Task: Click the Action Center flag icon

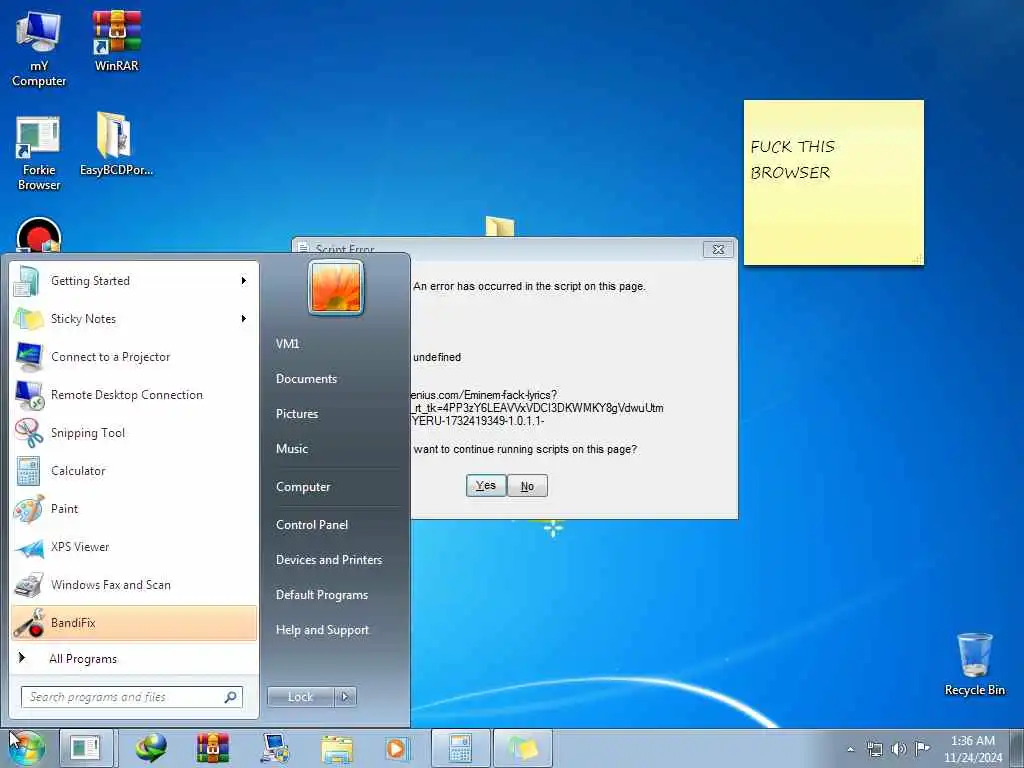Action: point(922,748)
